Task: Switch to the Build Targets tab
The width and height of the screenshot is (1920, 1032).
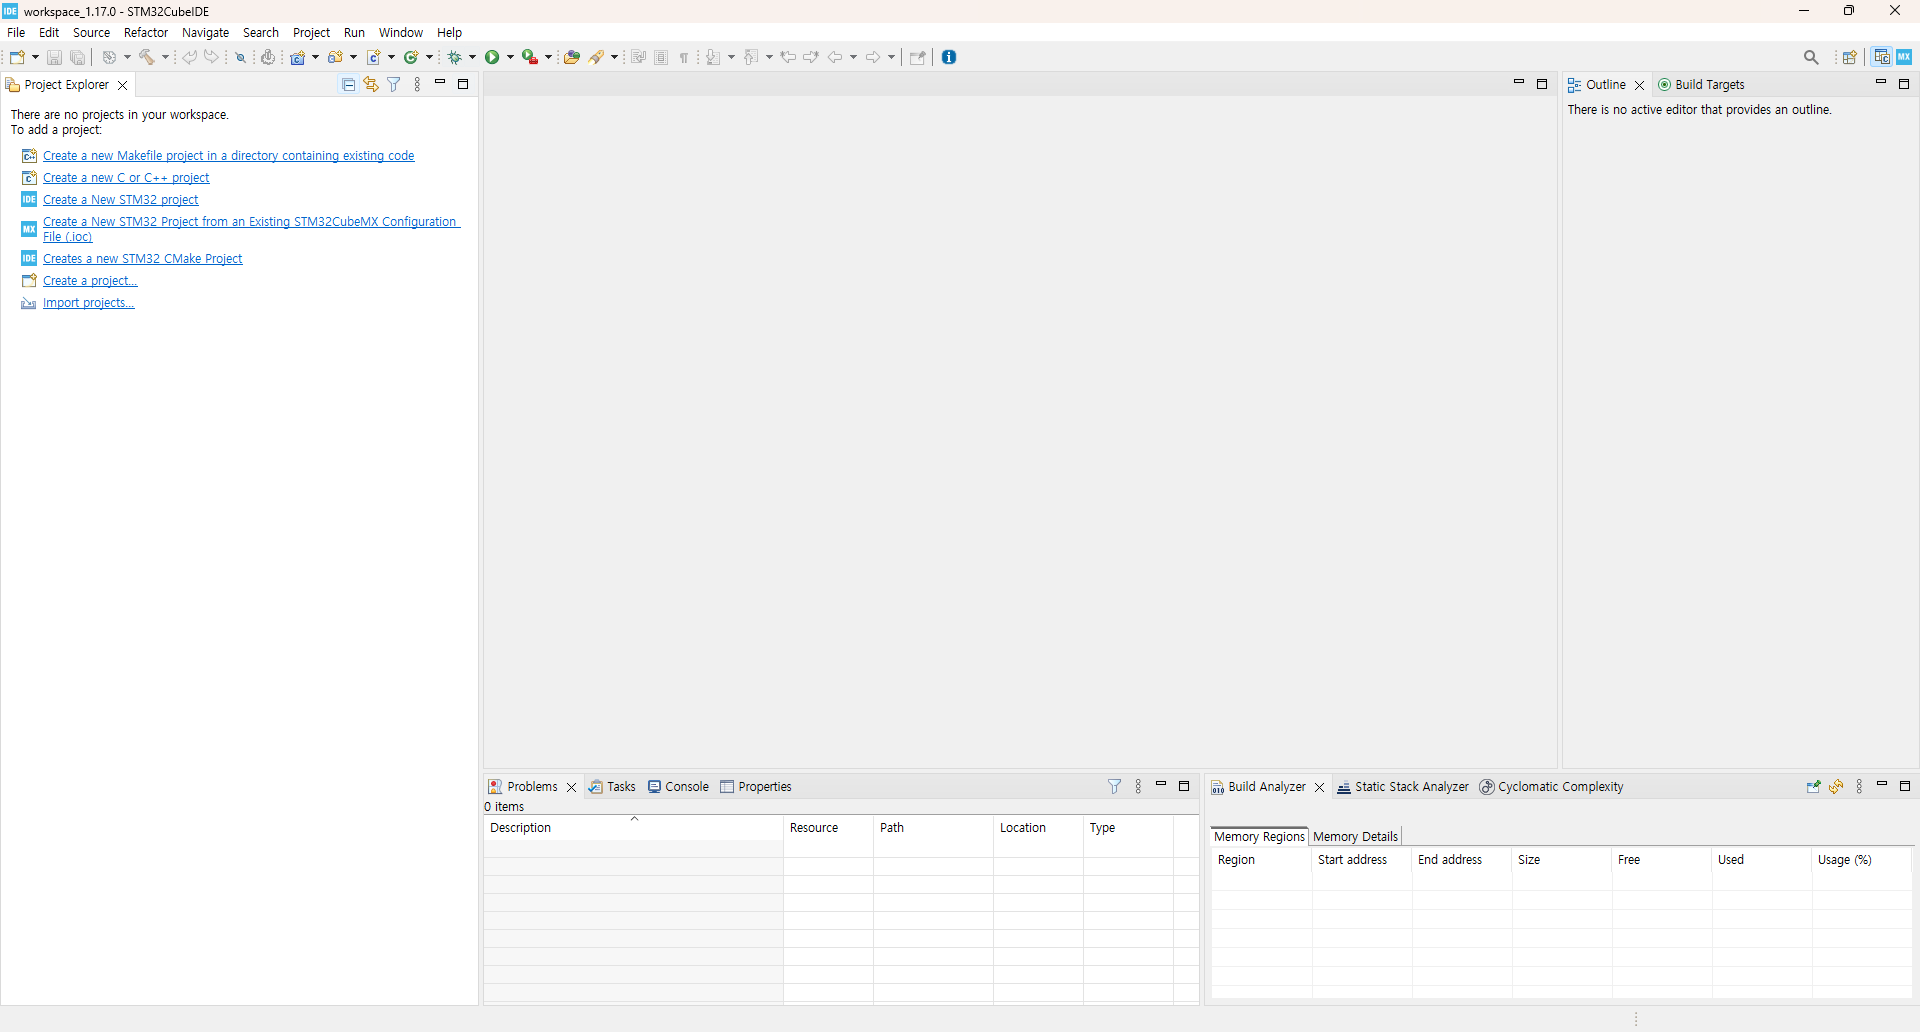Action: point(1701,85)
